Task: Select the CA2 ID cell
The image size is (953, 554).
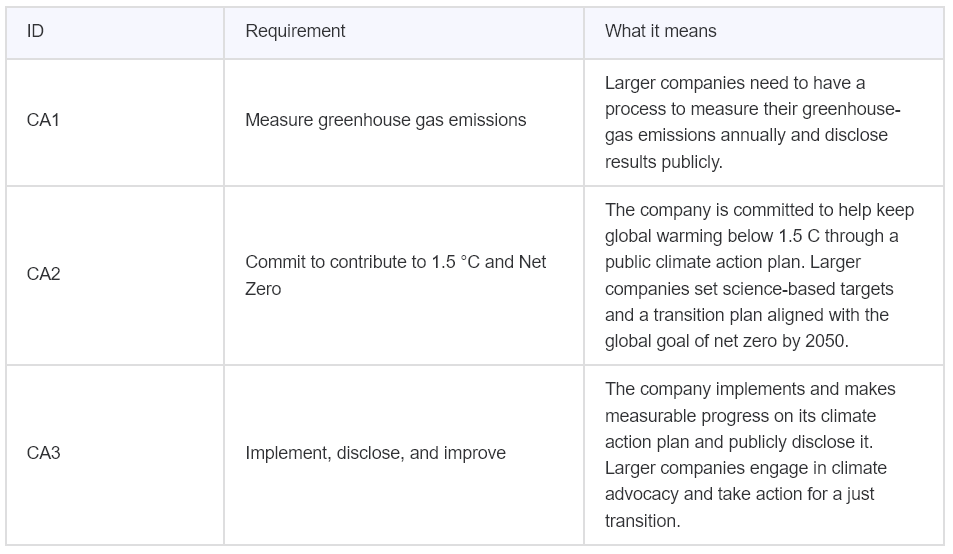Action: point(44,274)
